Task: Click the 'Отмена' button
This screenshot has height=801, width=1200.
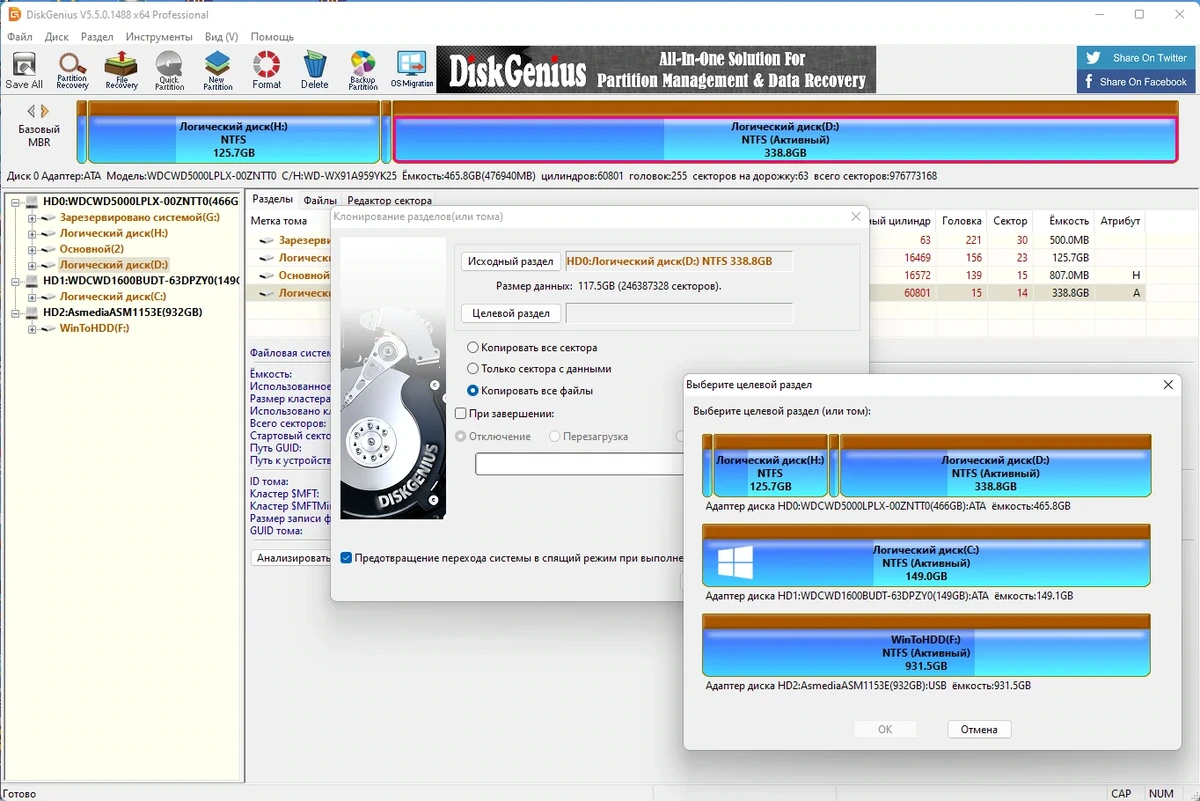Action: click(x=979, y=730)
